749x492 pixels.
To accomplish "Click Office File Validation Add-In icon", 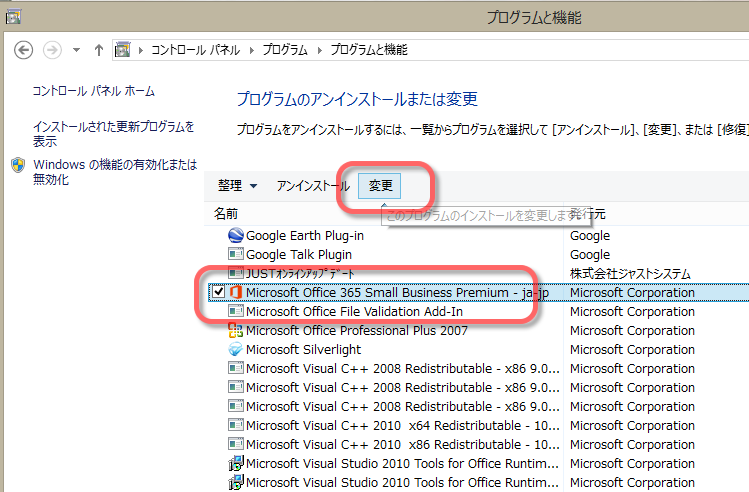I will tap(236, 311).
